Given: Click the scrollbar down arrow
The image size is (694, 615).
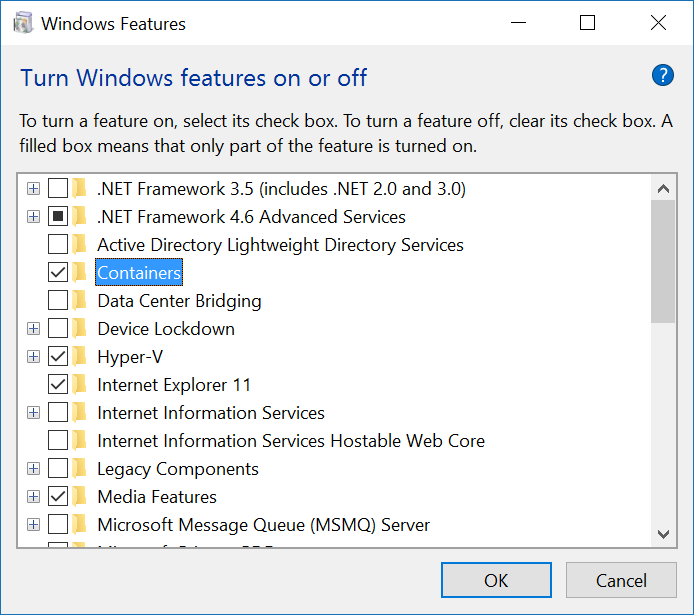Looking at the screenshot, I should point(663,534).
